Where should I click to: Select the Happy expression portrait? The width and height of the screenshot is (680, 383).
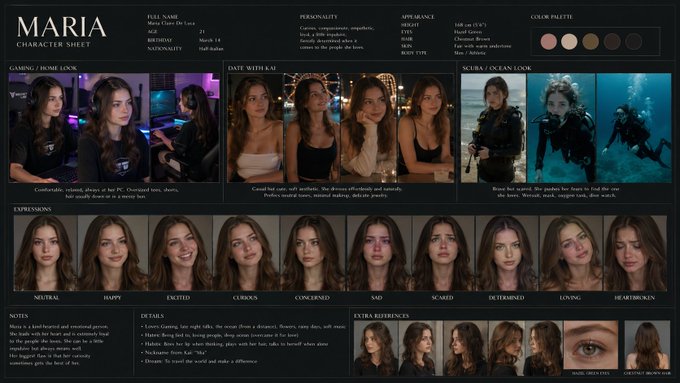(x=113, y=253)
